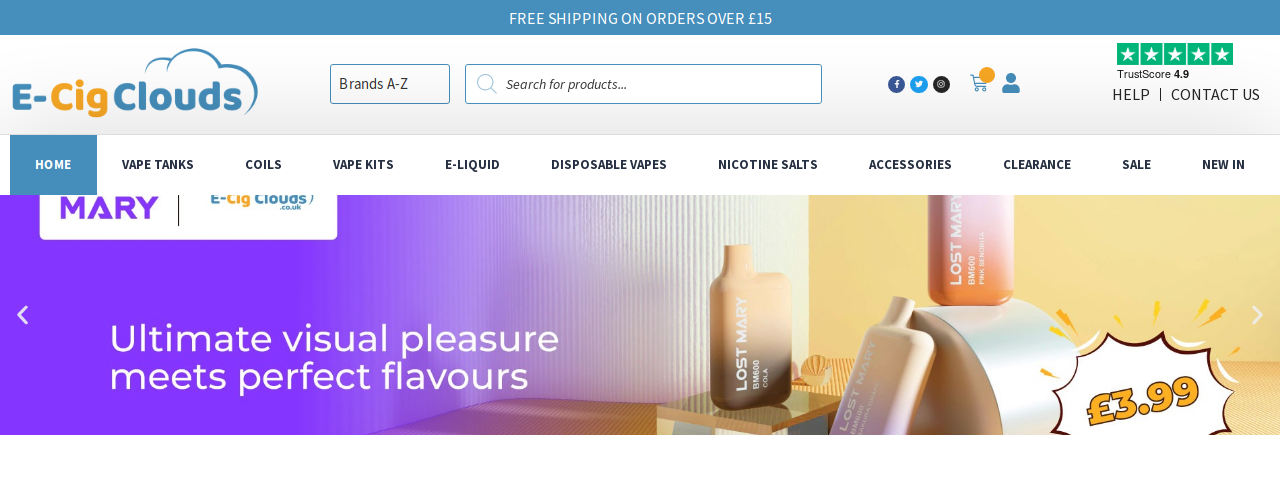Open the Clearance section

[x=1037, y=165]
